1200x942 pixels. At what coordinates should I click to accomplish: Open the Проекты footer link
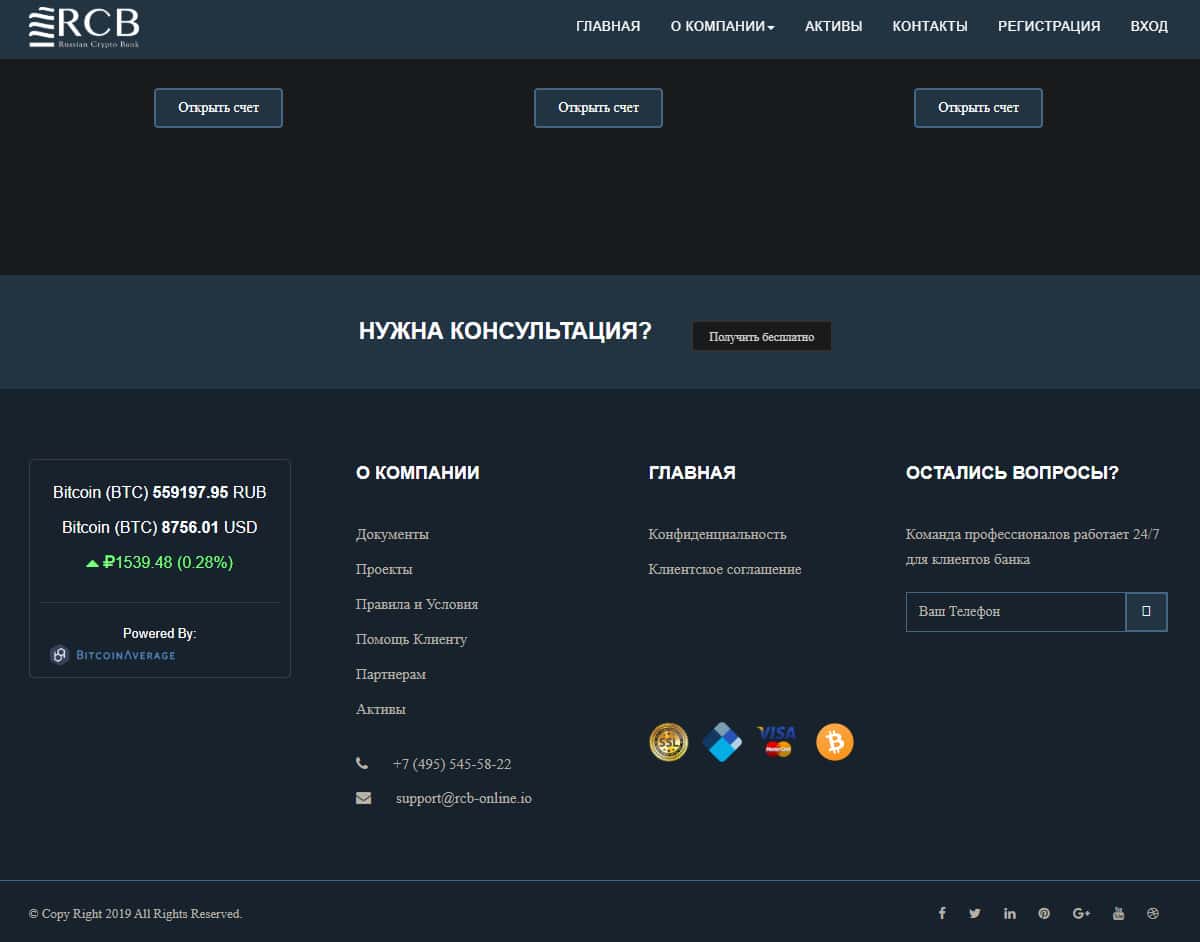(x=384, y=570)
